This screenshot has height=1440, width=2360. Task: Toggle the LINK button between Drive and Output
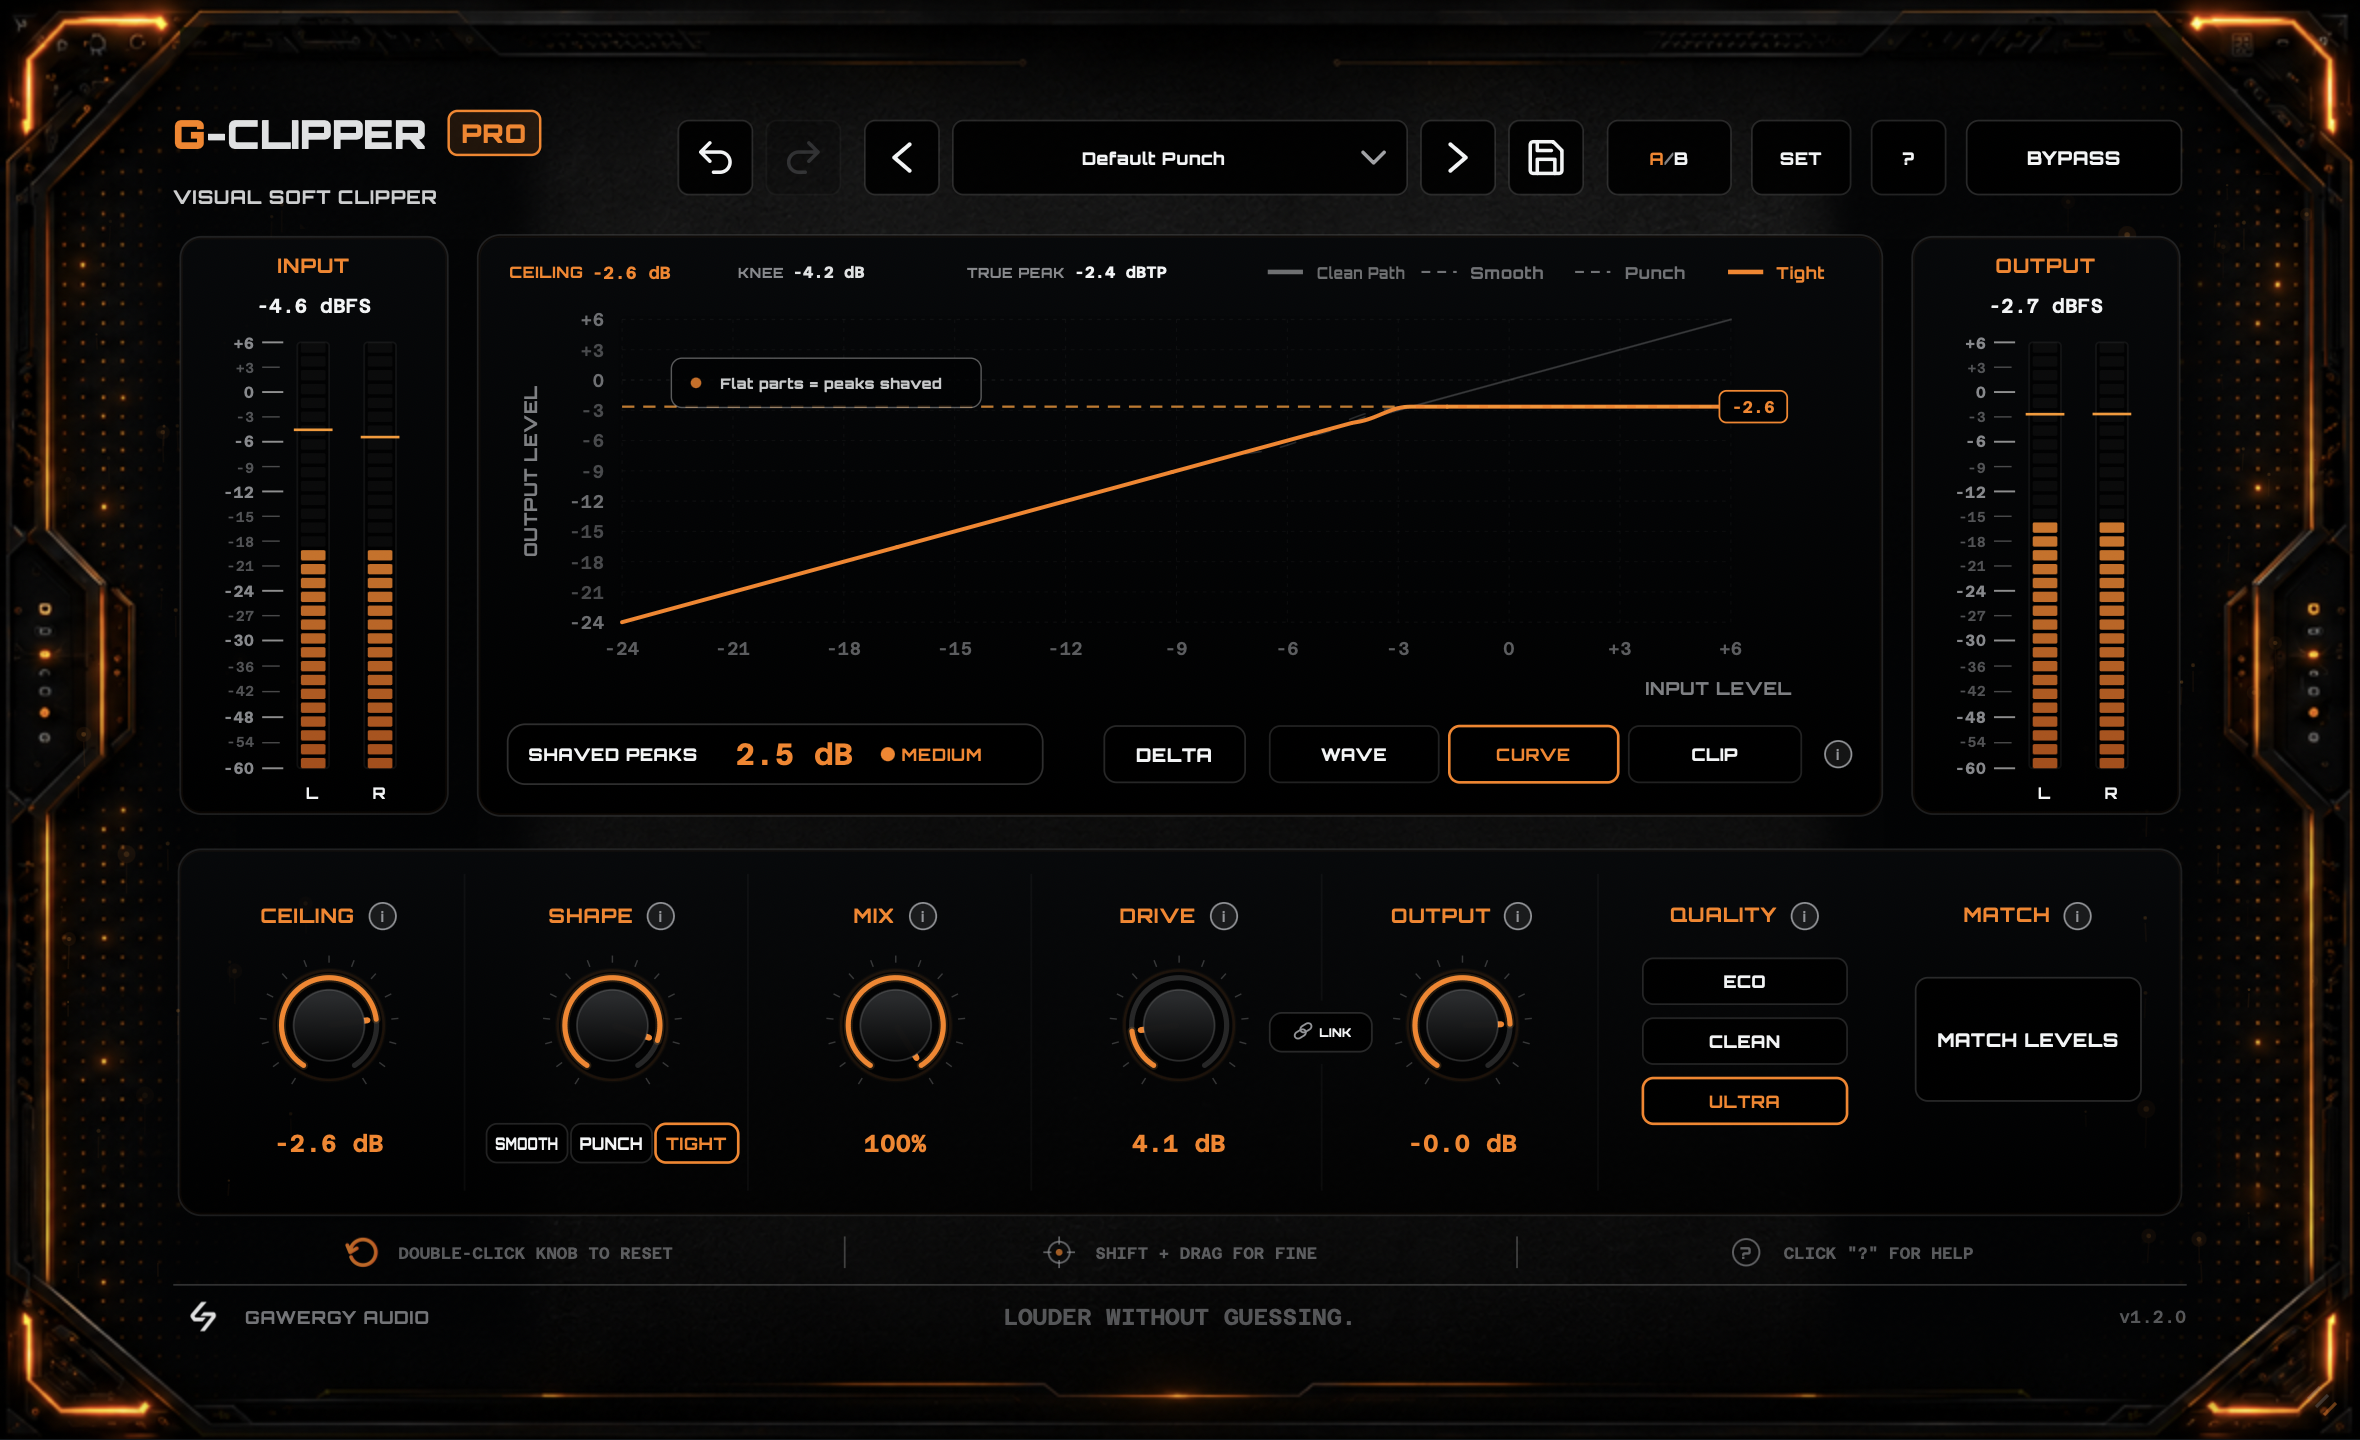[x=1321, y=1032]
